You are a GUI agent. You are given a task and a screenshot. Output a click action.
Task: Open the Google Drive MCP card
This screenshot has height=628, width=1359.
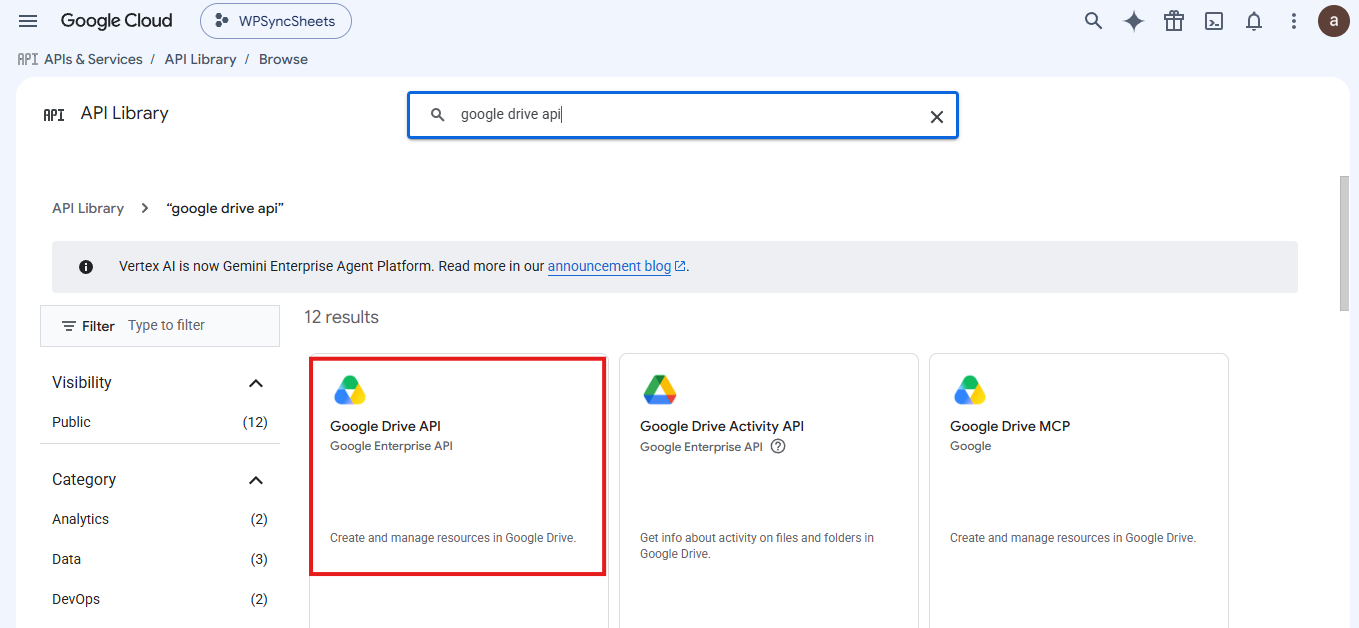[x=1078, y=490]
